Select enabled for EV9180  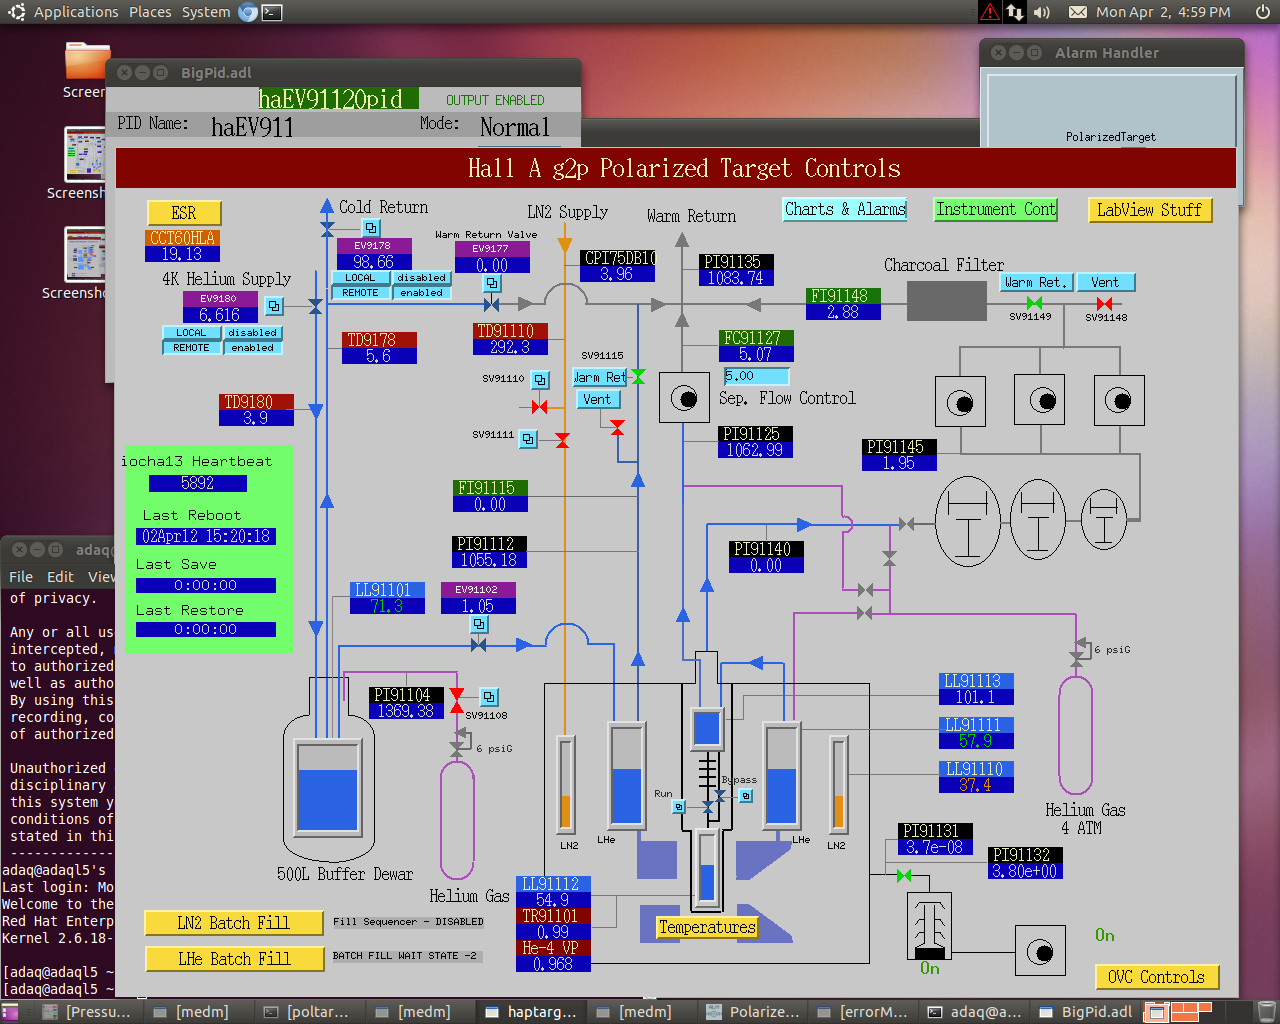click(x=252, y=348)
